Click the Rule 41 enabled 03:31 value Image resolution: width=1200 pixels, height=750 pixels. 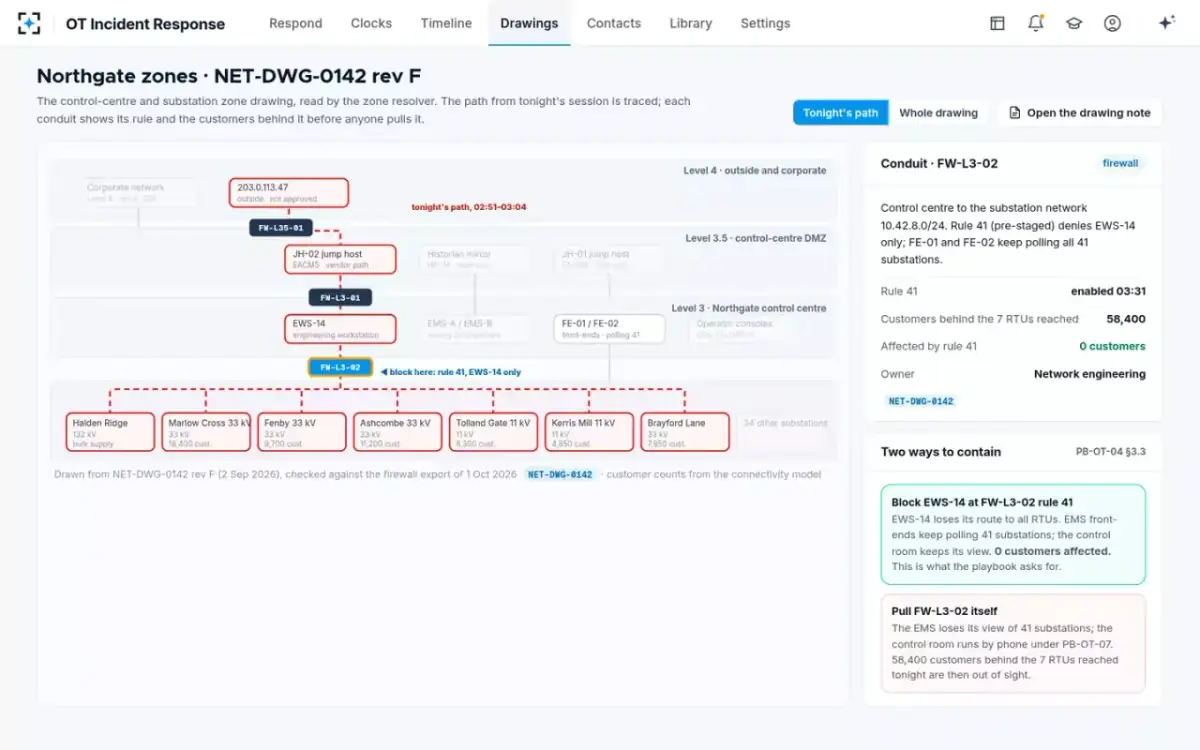(1108, 291)
